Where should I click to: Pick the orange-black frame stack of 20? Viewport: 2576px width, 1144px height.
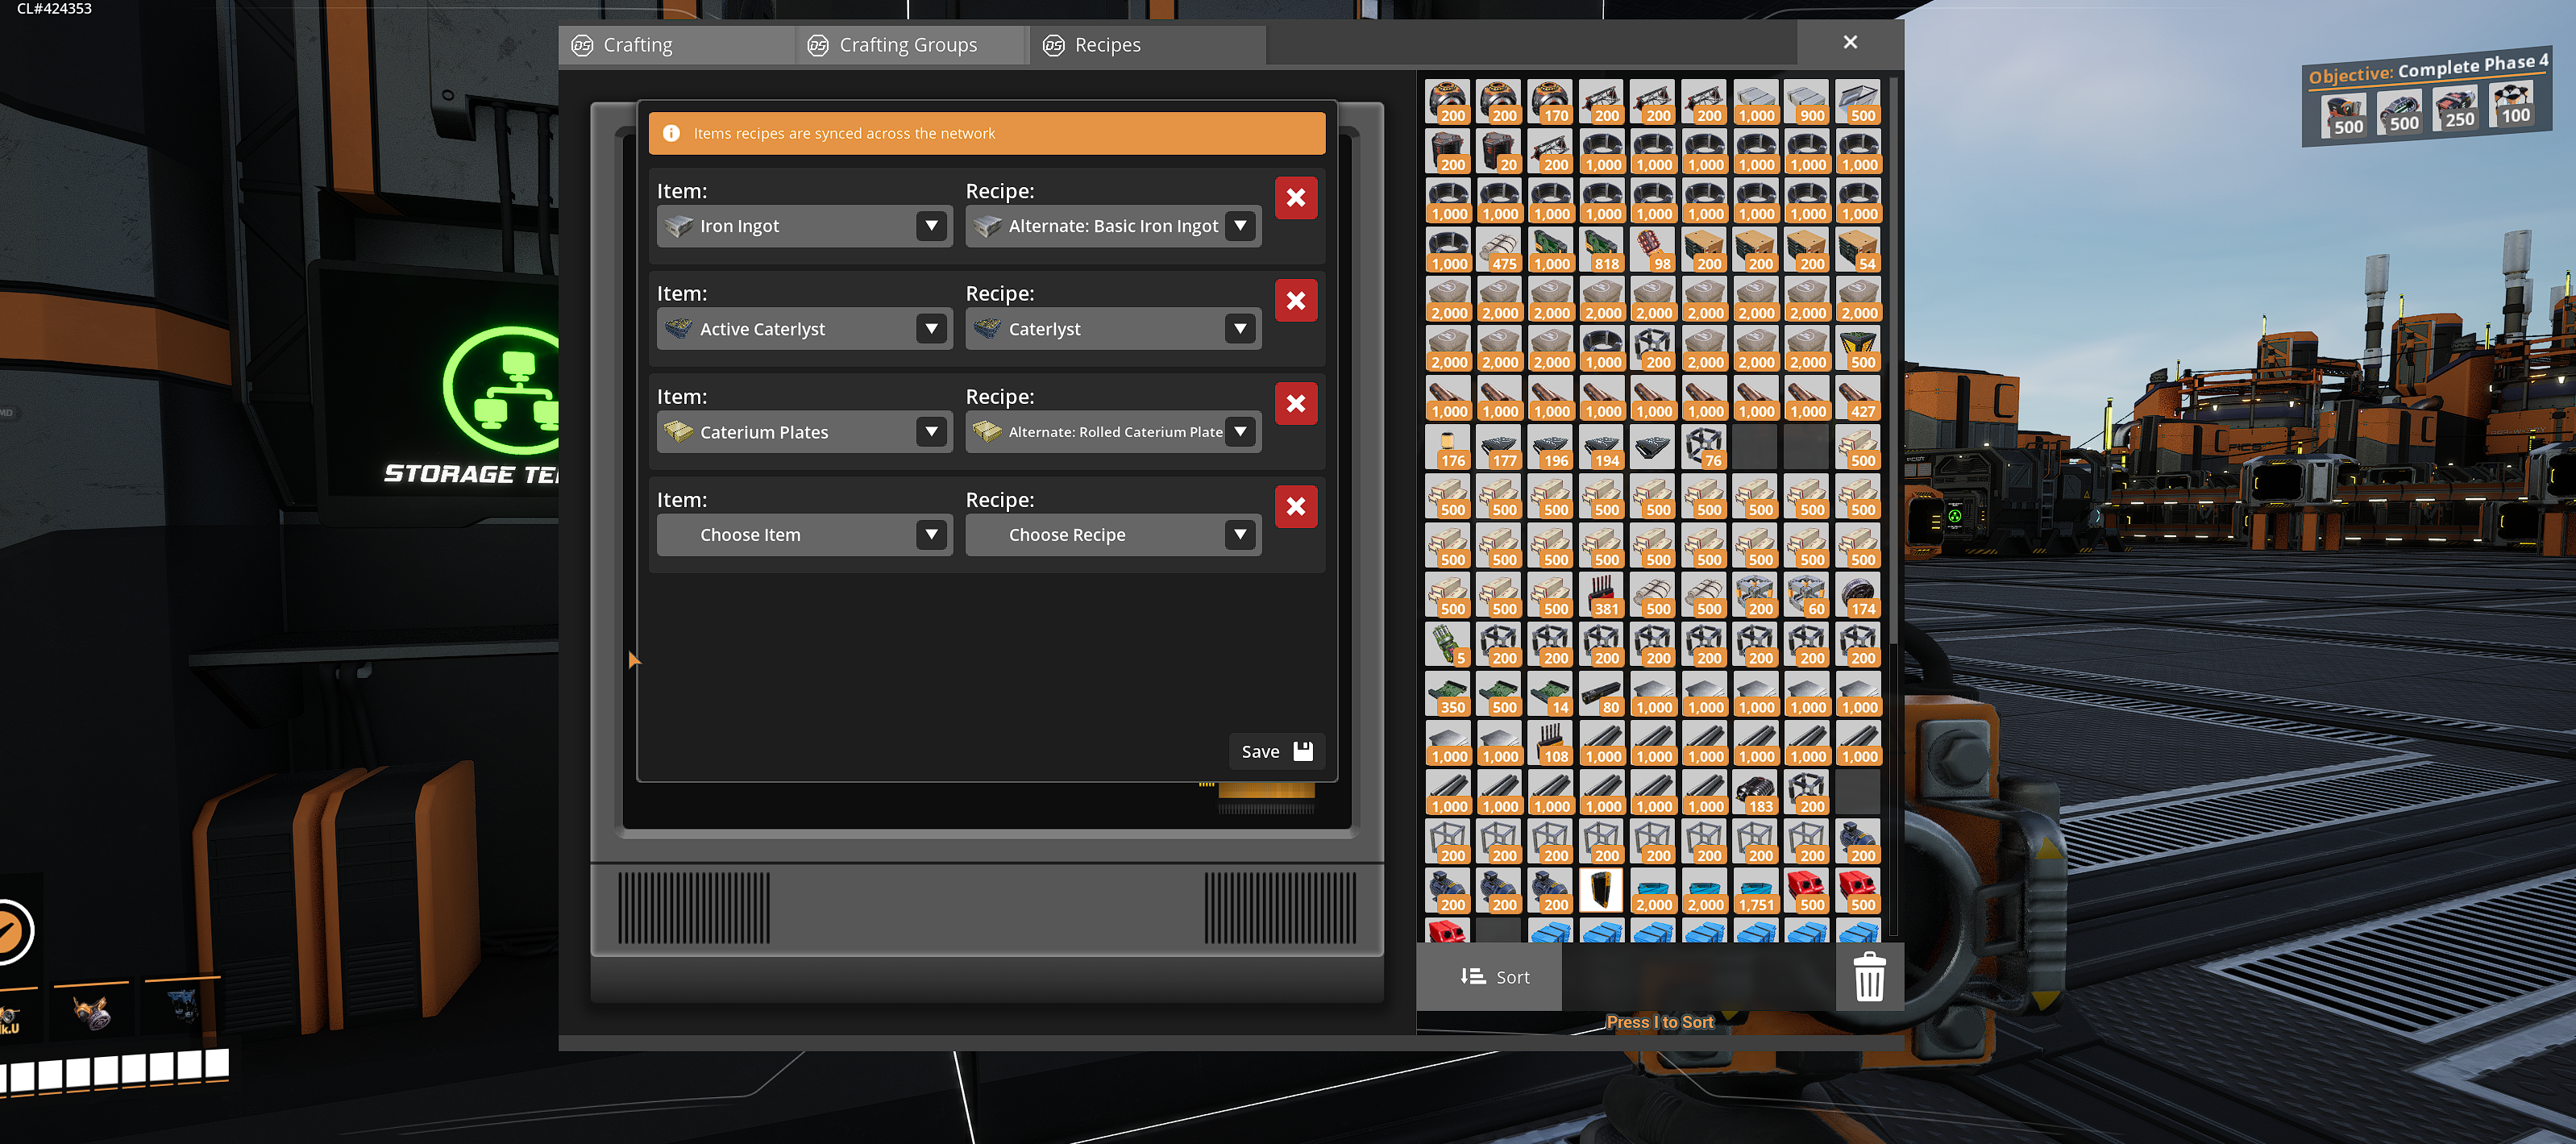tap(1499, 151)
